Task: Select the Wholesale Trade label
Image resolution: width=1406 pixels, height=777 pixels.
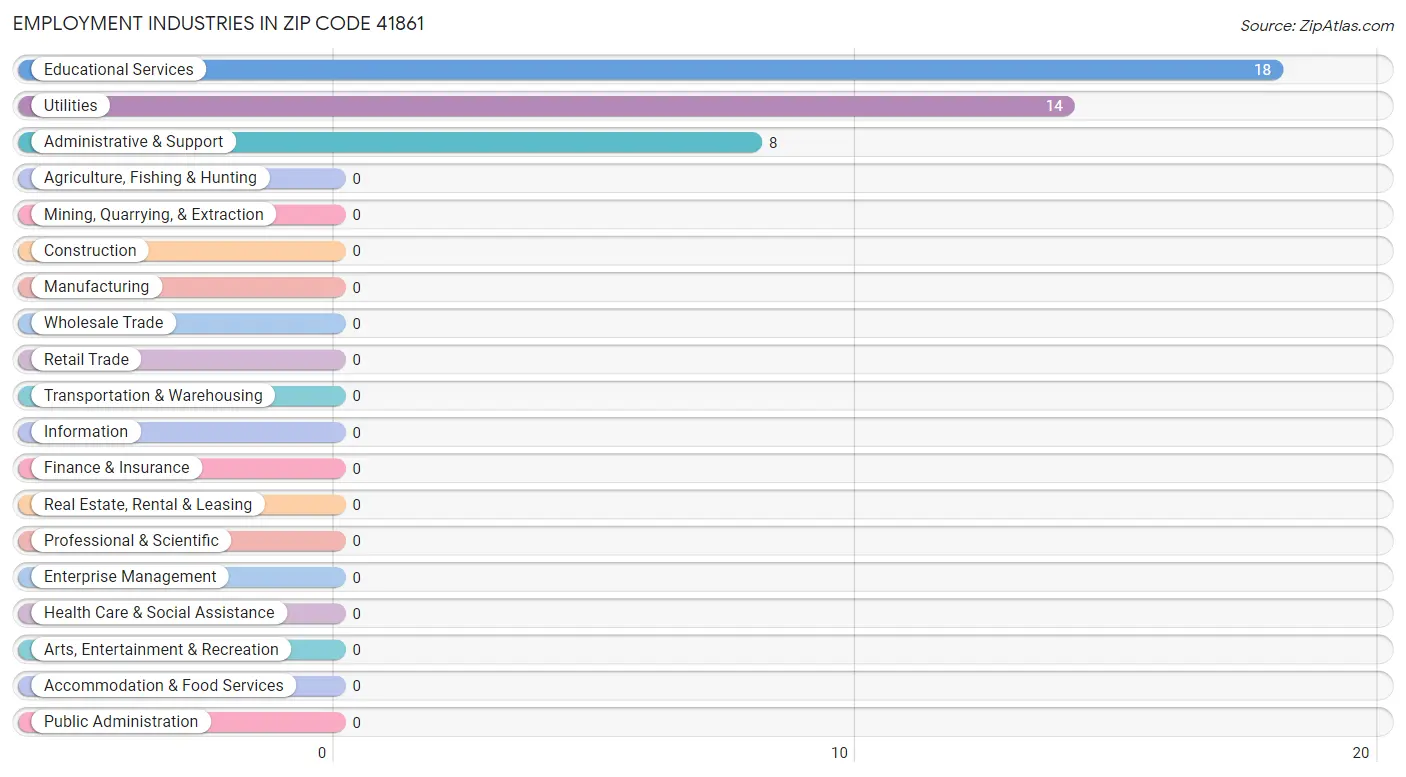Action: click(103, 323)
